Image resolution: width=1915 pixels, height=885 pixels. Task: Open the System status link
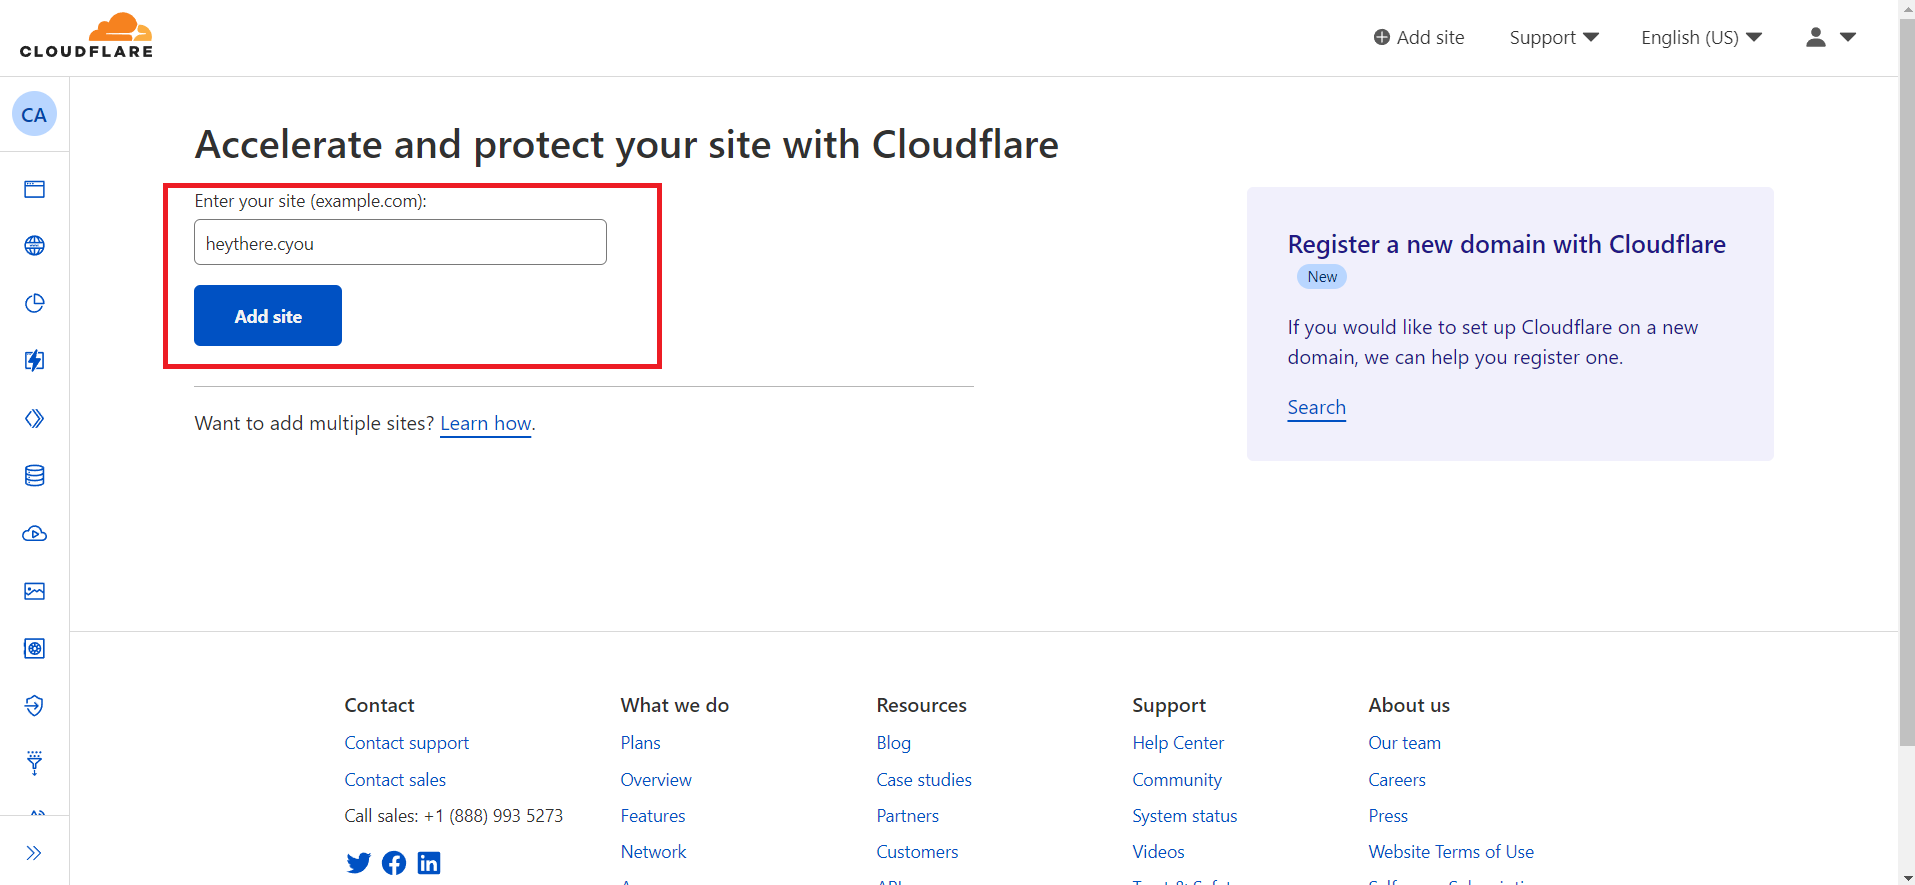(x=1184, y=816)
